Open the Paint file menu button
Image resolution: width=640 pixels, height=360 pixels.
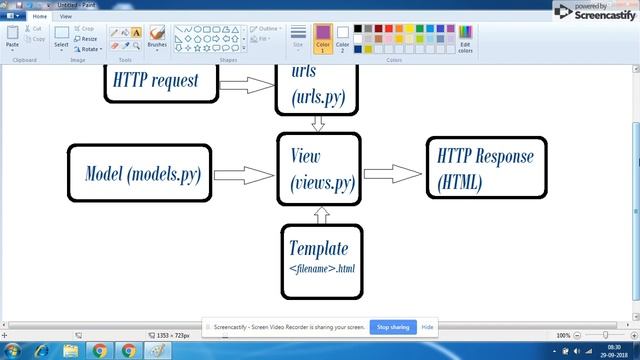click(x=13, y=16)
